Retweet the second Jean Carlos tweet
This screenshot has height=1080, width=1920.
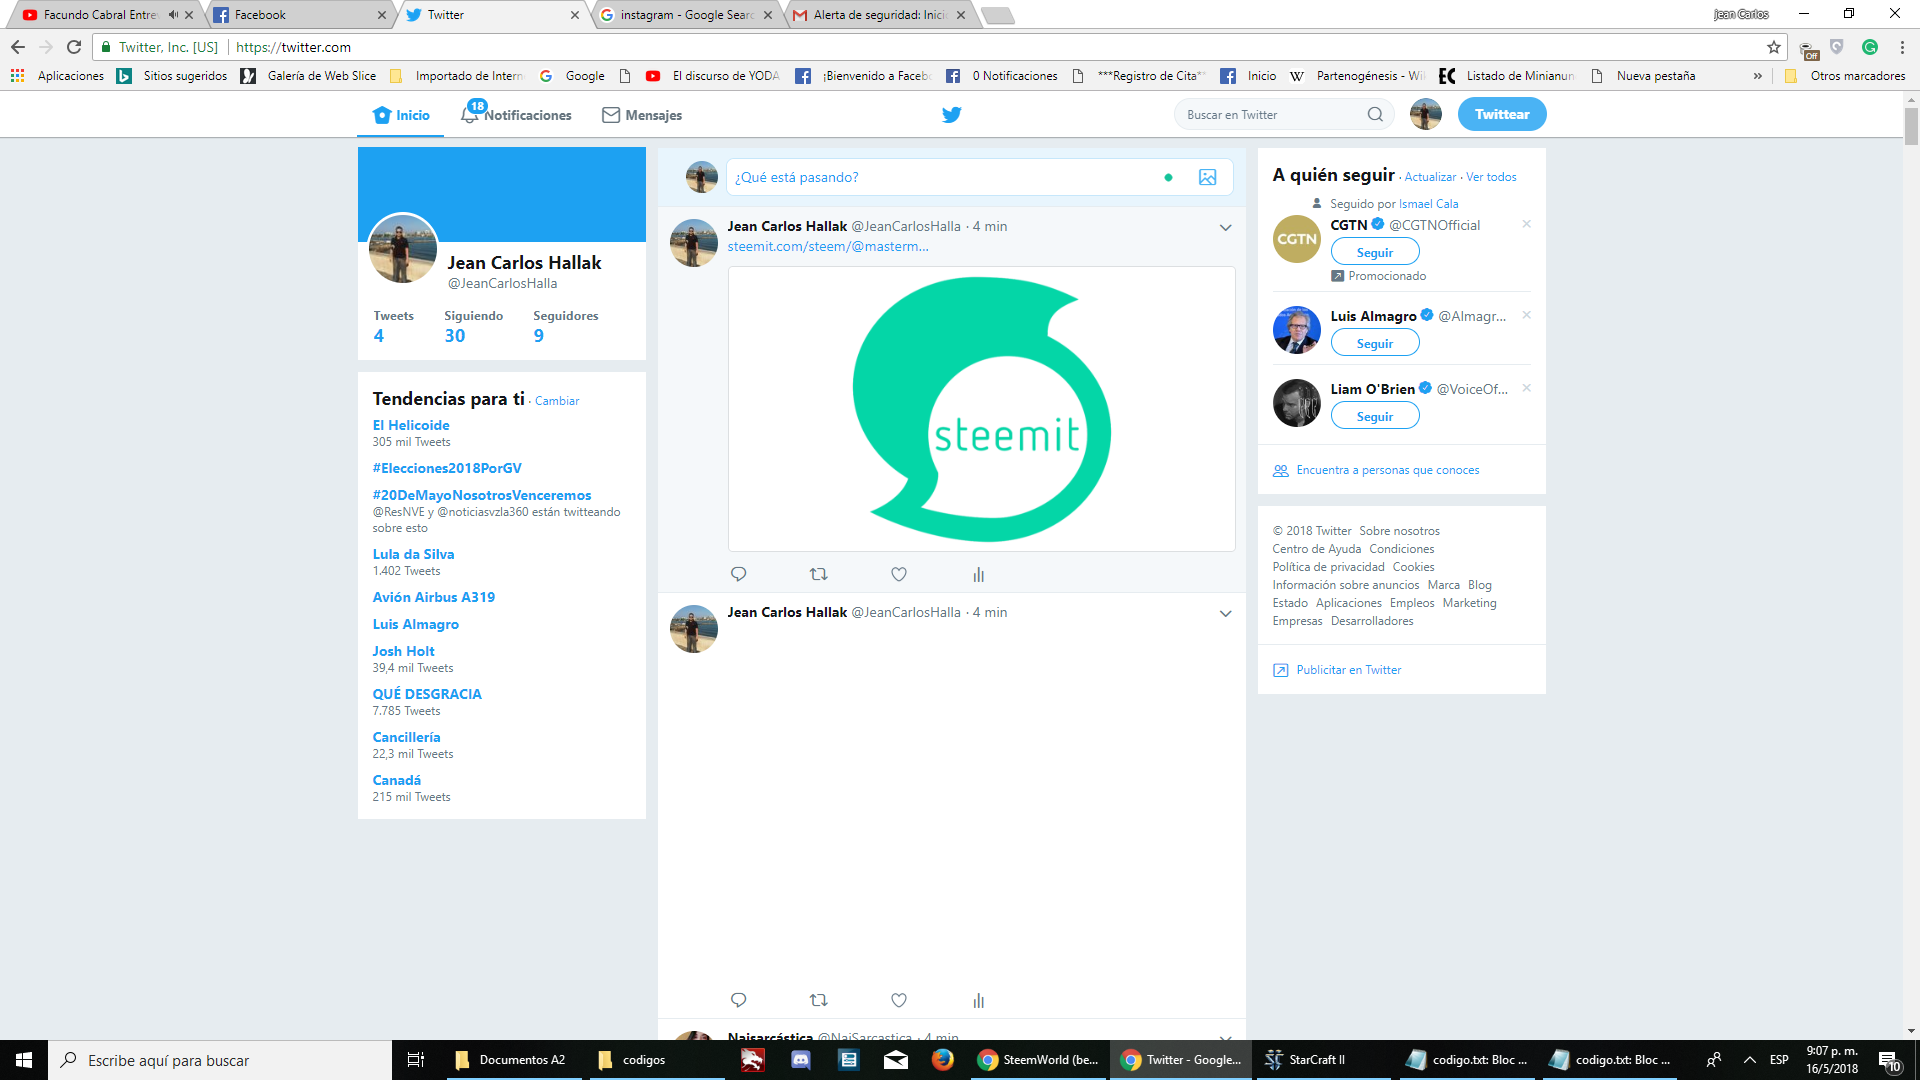tap(818, 1000)
